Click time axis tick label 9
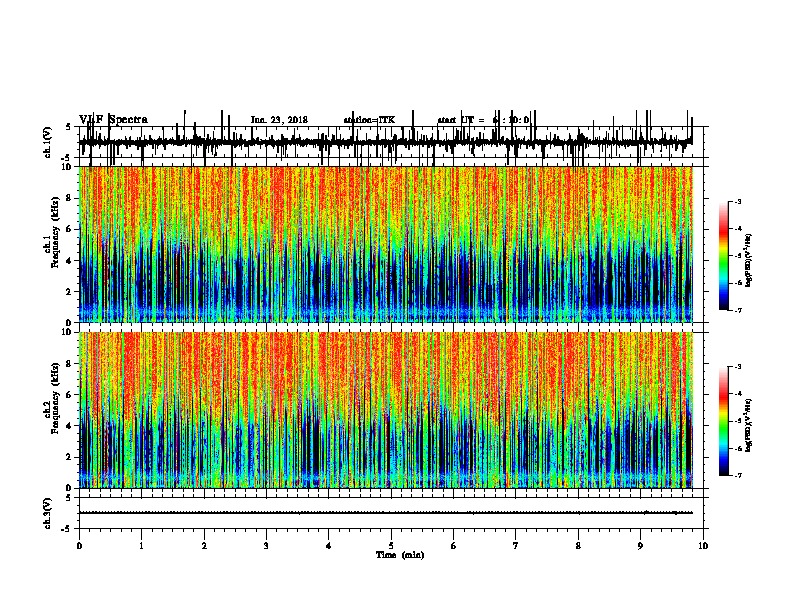792x612 pixels. (x=640, y=546)
